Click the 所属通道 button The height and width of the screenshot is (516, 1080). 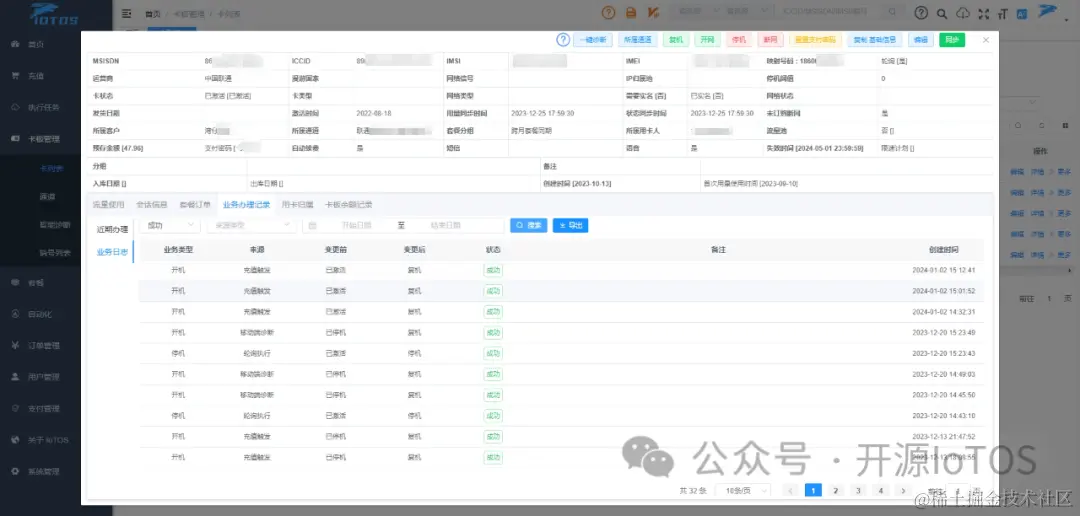638,40
